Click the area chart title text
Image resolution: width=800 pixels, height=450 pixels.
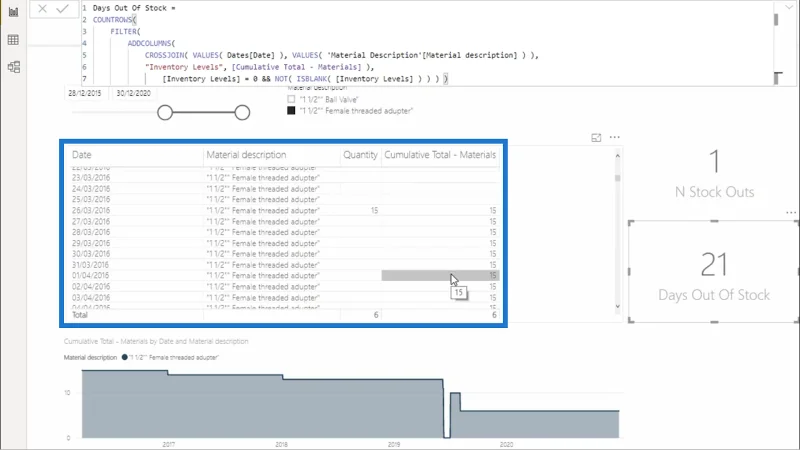[x=156, y=341]
